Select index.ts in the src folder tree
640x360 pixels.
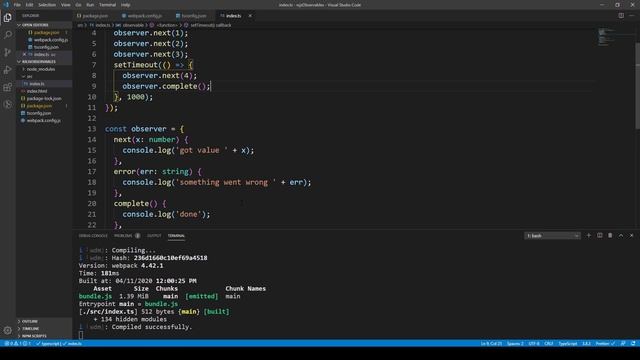click(x=44, y=84)
